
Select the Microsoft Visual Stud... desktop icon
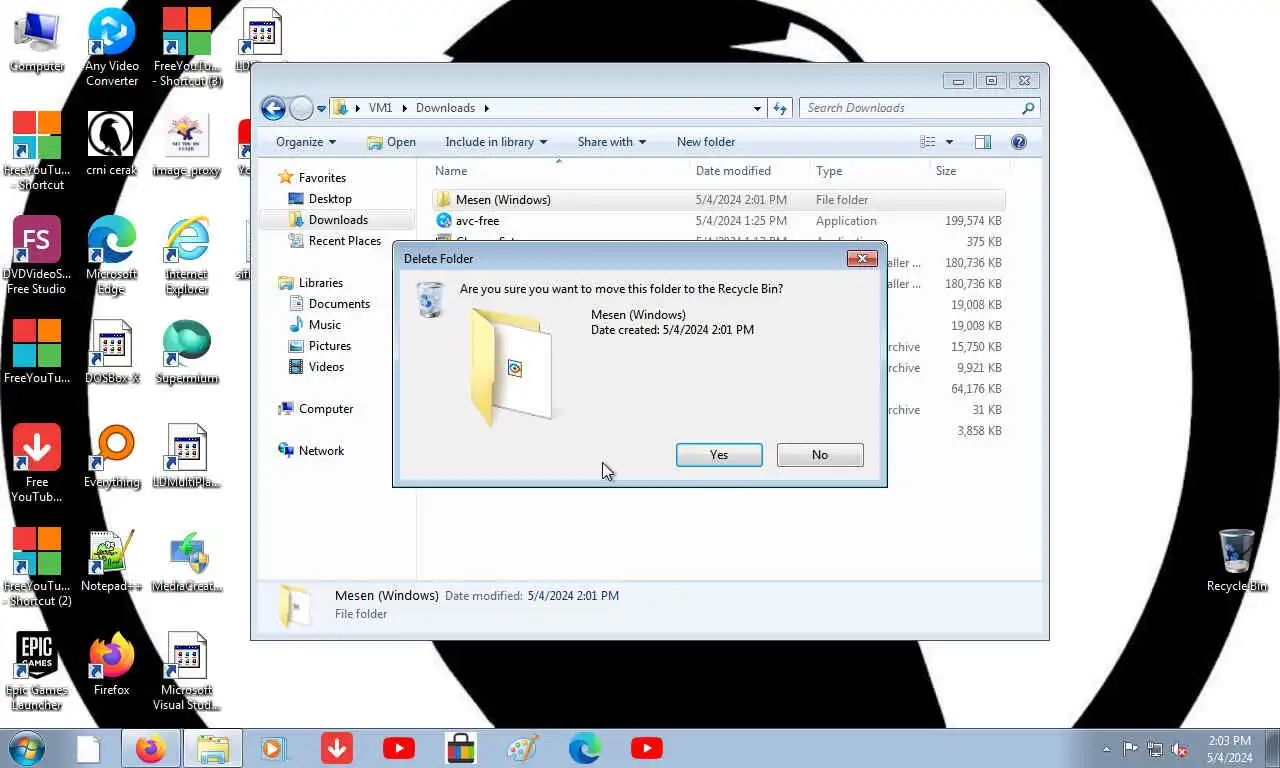coord(187,672)
